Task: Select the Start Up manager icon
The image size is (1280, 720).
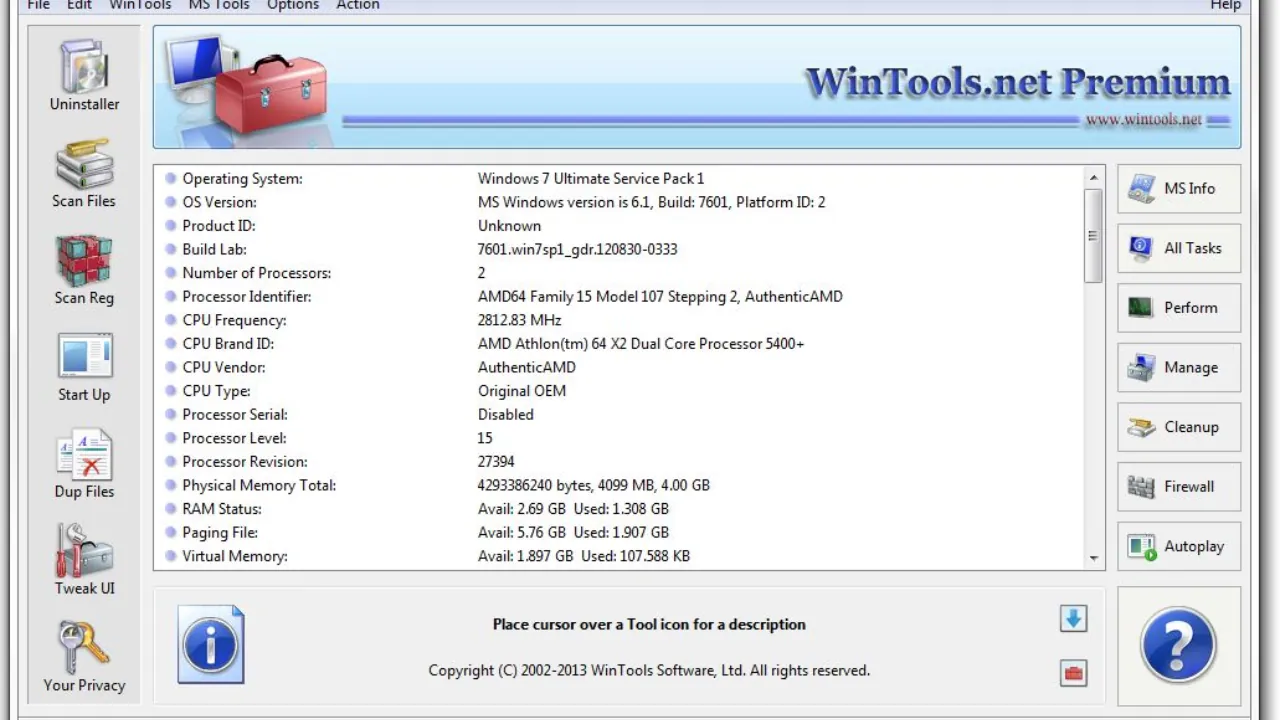Action: 85,367
